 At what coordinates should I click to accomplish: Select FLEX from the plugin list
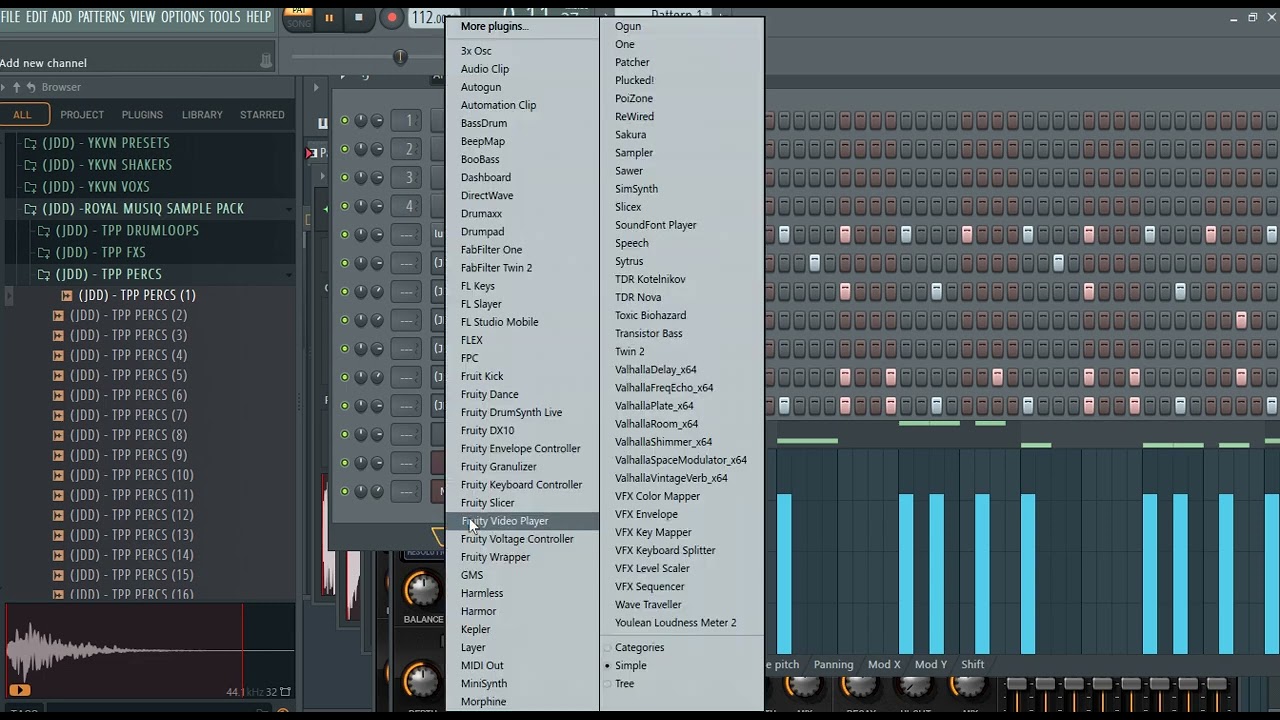point(472,340)
